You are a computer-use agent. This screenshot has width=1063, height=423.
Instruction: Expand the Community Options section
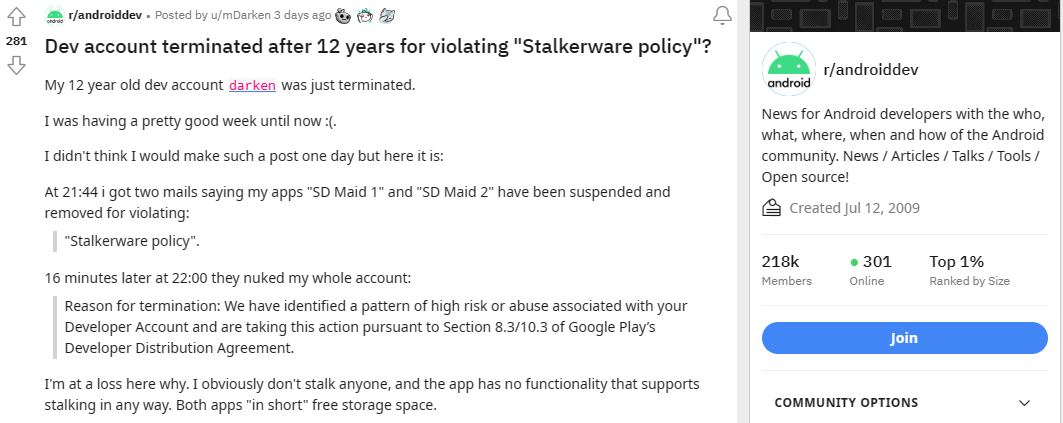tap(1023, 402)
